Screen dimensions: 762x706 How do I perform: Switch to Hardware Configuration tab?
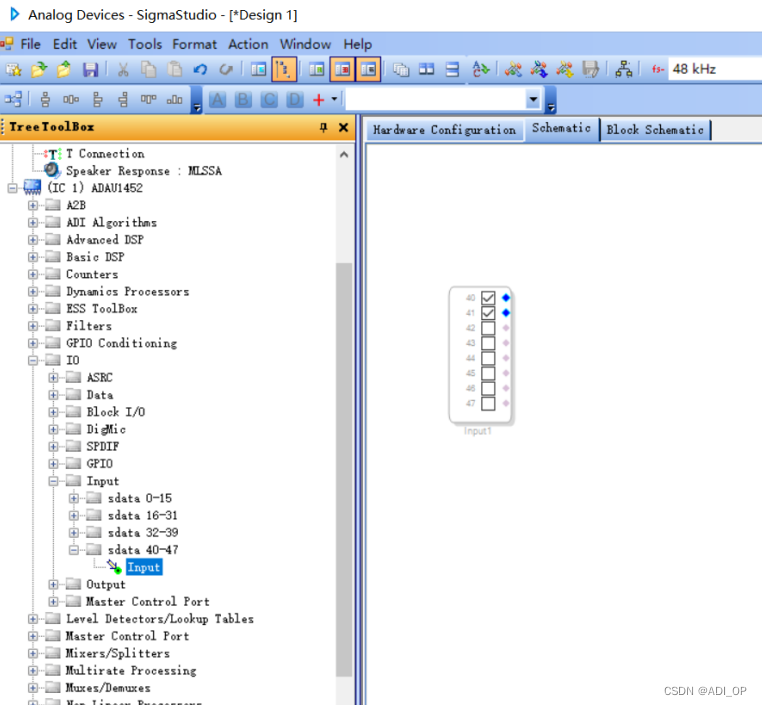coord(444,130)
